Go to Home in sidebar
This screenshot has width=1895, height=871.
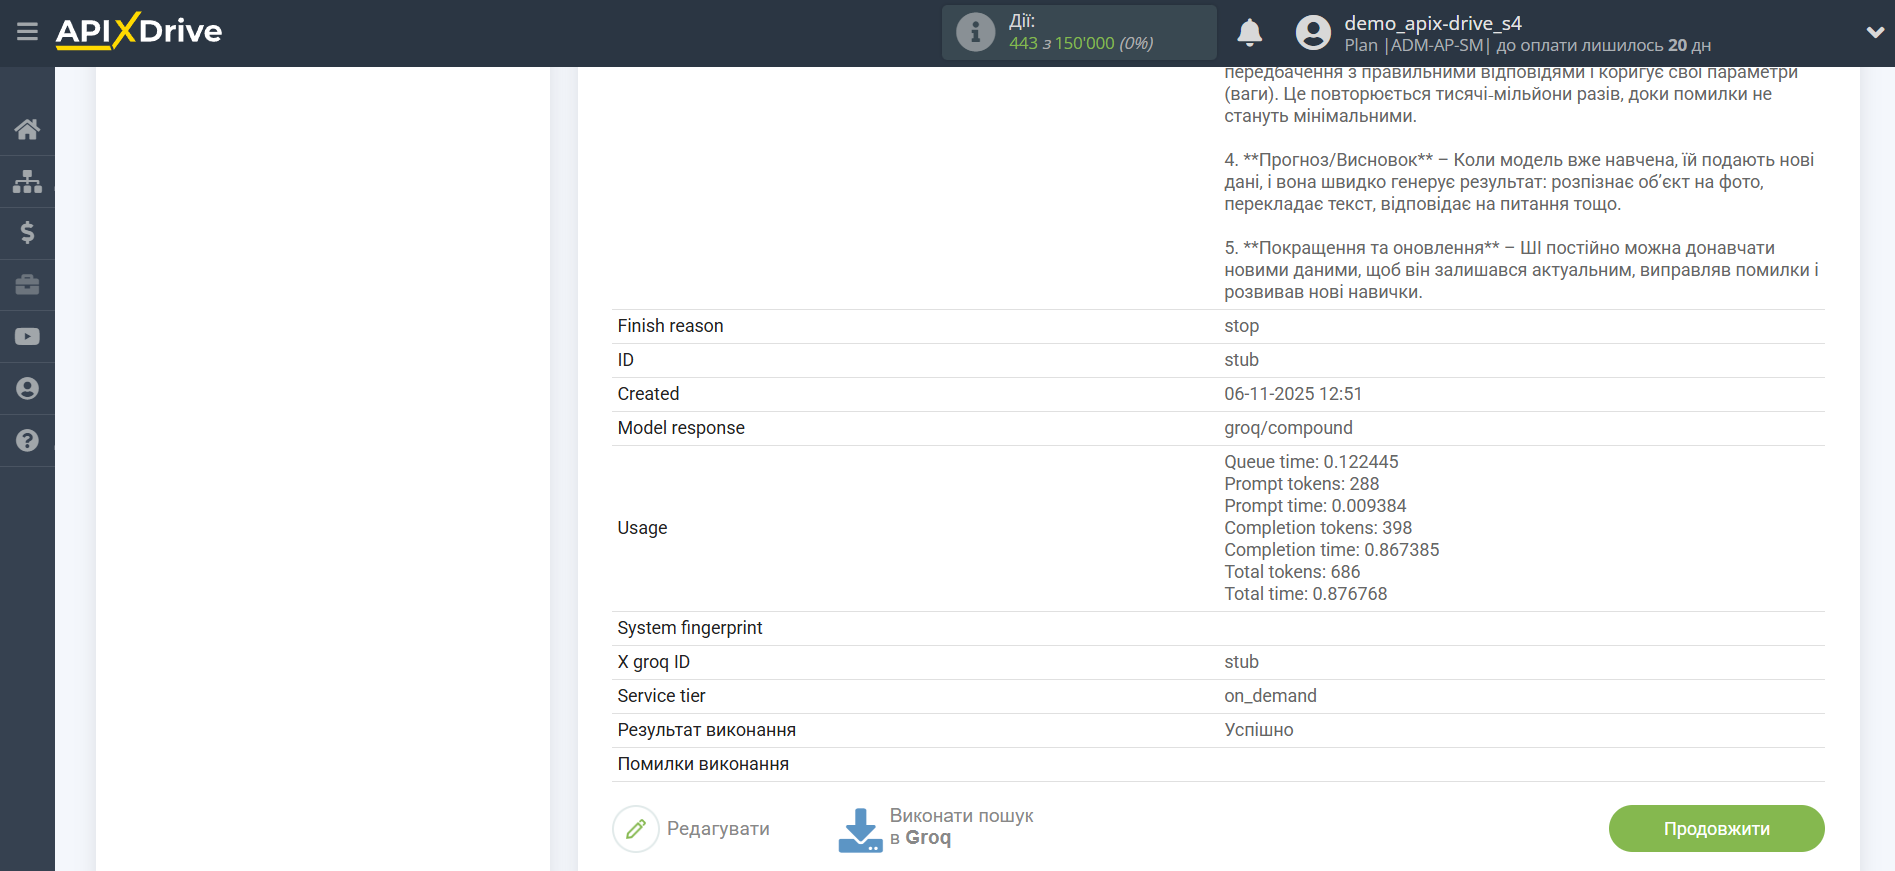coord(27,129)
